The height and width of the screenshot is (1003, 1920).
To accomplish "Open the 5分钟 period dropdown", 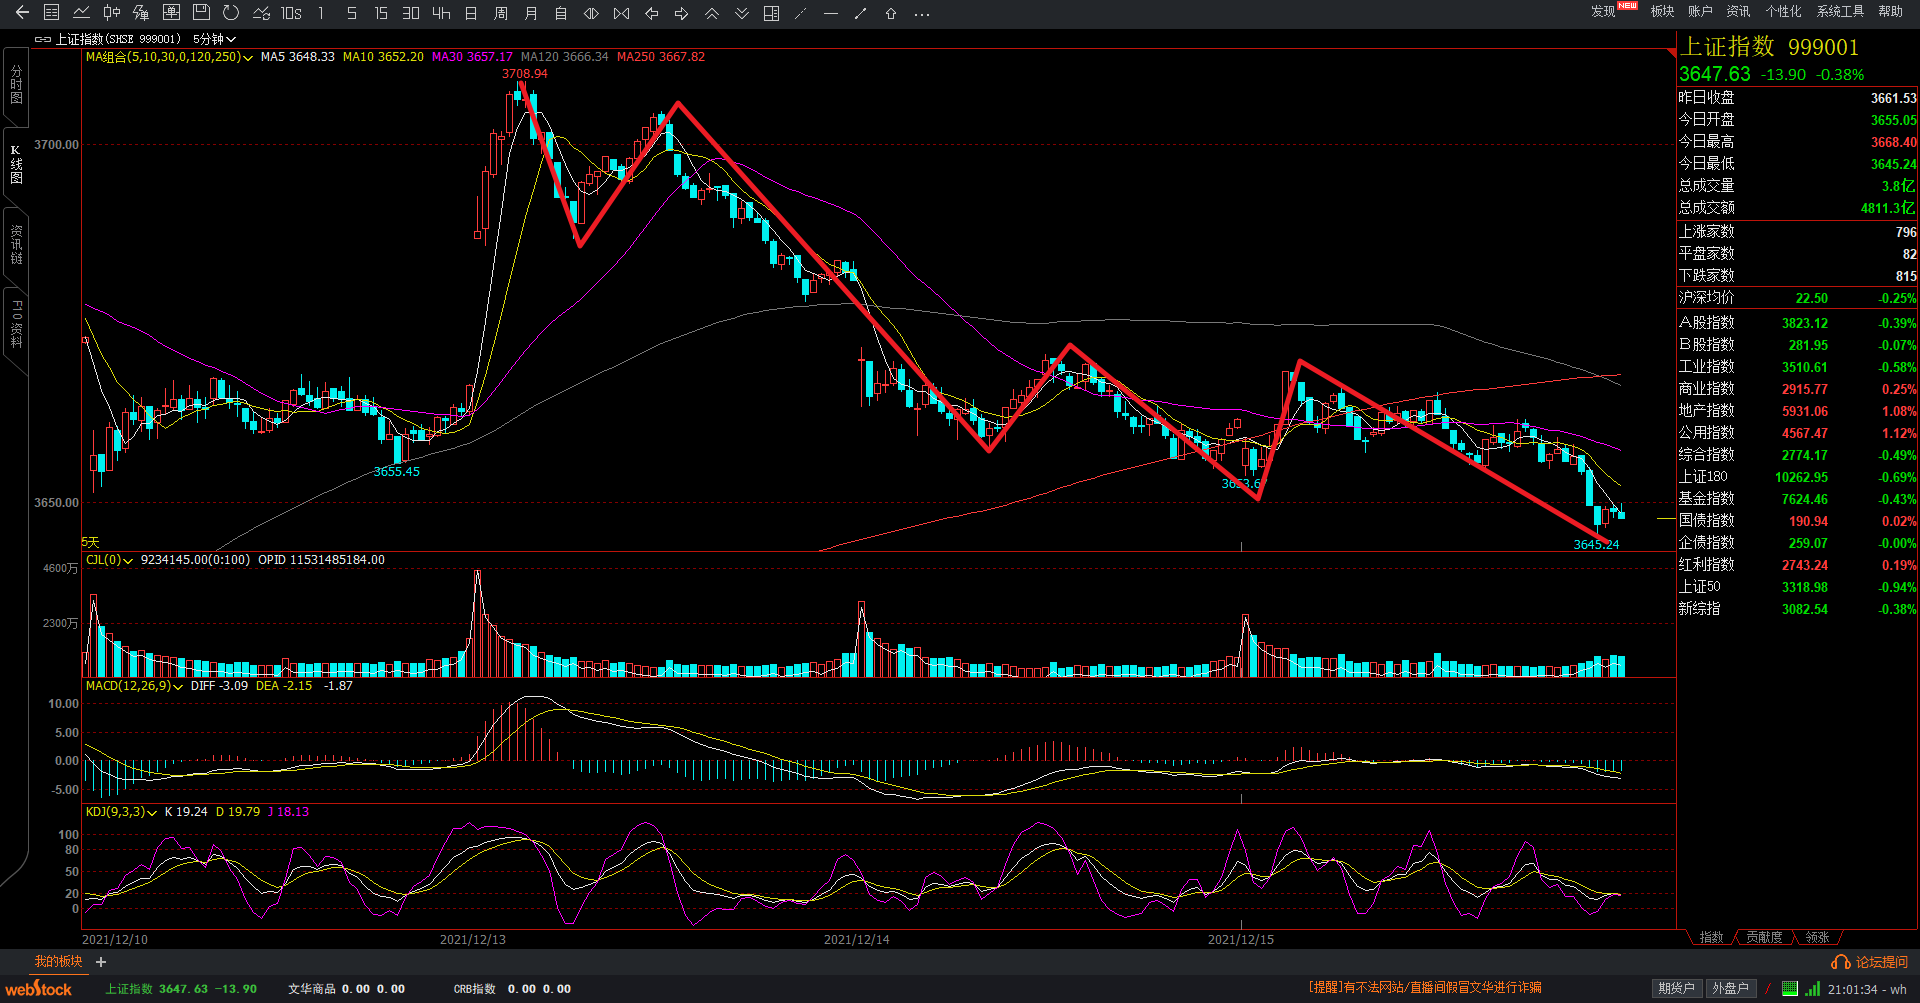I will [x=214, y=39].
